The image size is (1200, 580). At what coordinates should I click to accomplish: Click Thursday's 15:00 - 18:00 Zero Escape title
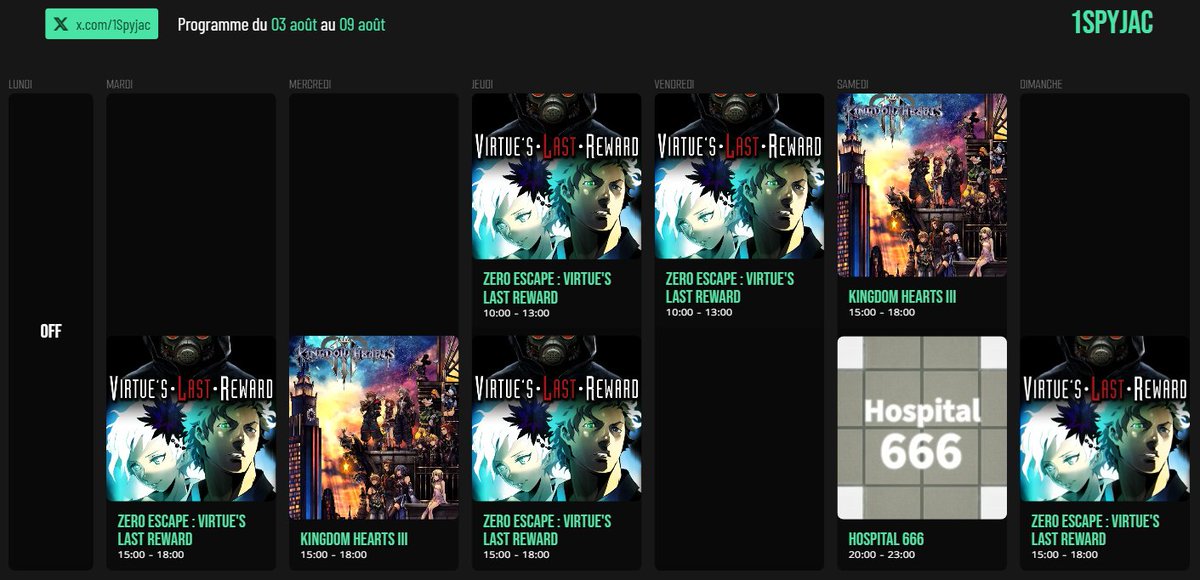546,530
